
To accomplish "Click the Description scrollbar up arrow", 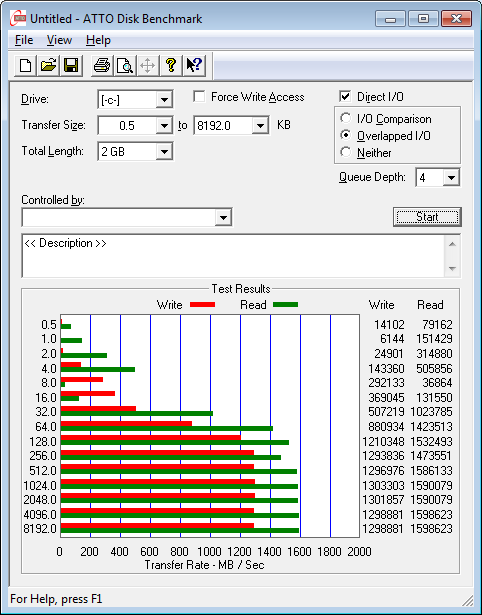I will click(x=452, y=244).
